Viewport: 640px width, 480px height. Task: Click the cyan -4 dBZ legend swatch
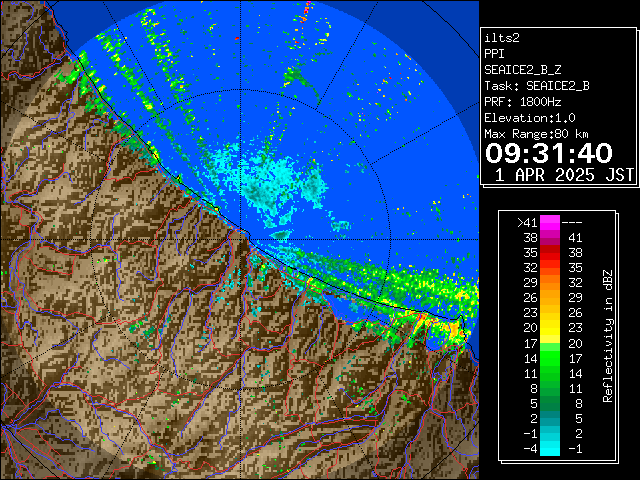click(550, 449)
